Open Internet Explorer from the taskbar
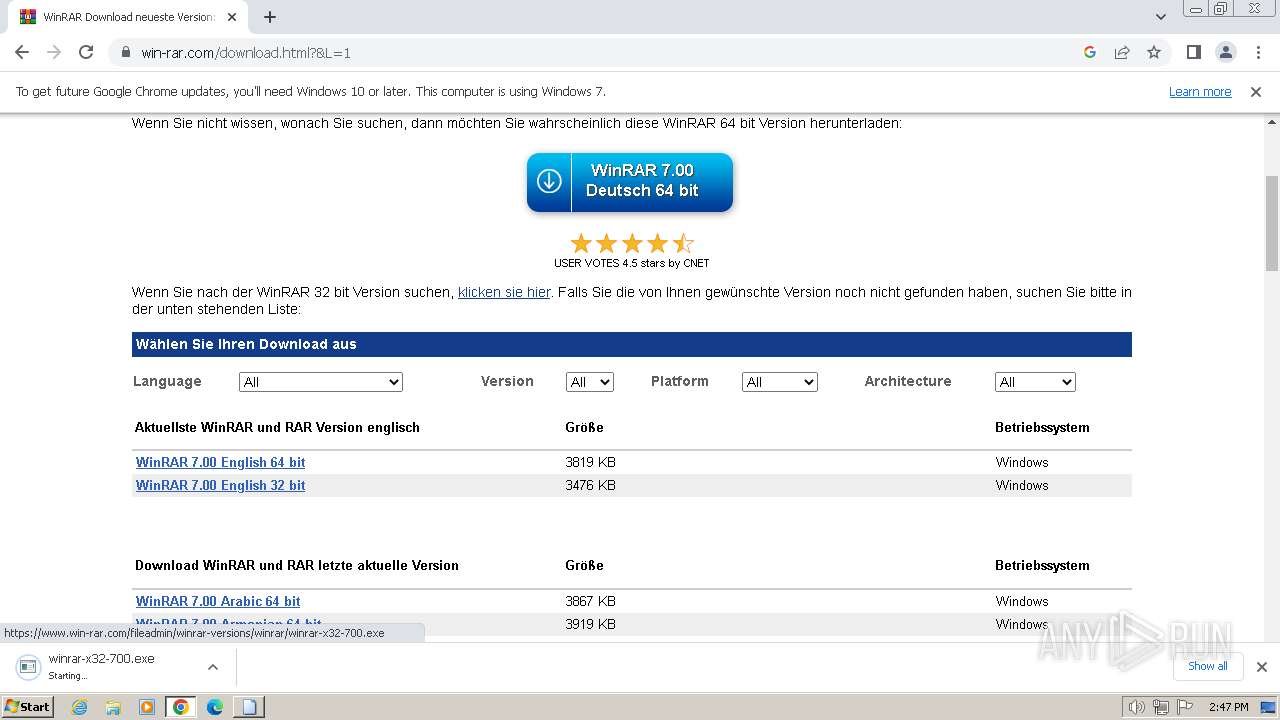1280x720 pixels. point(80,707)
